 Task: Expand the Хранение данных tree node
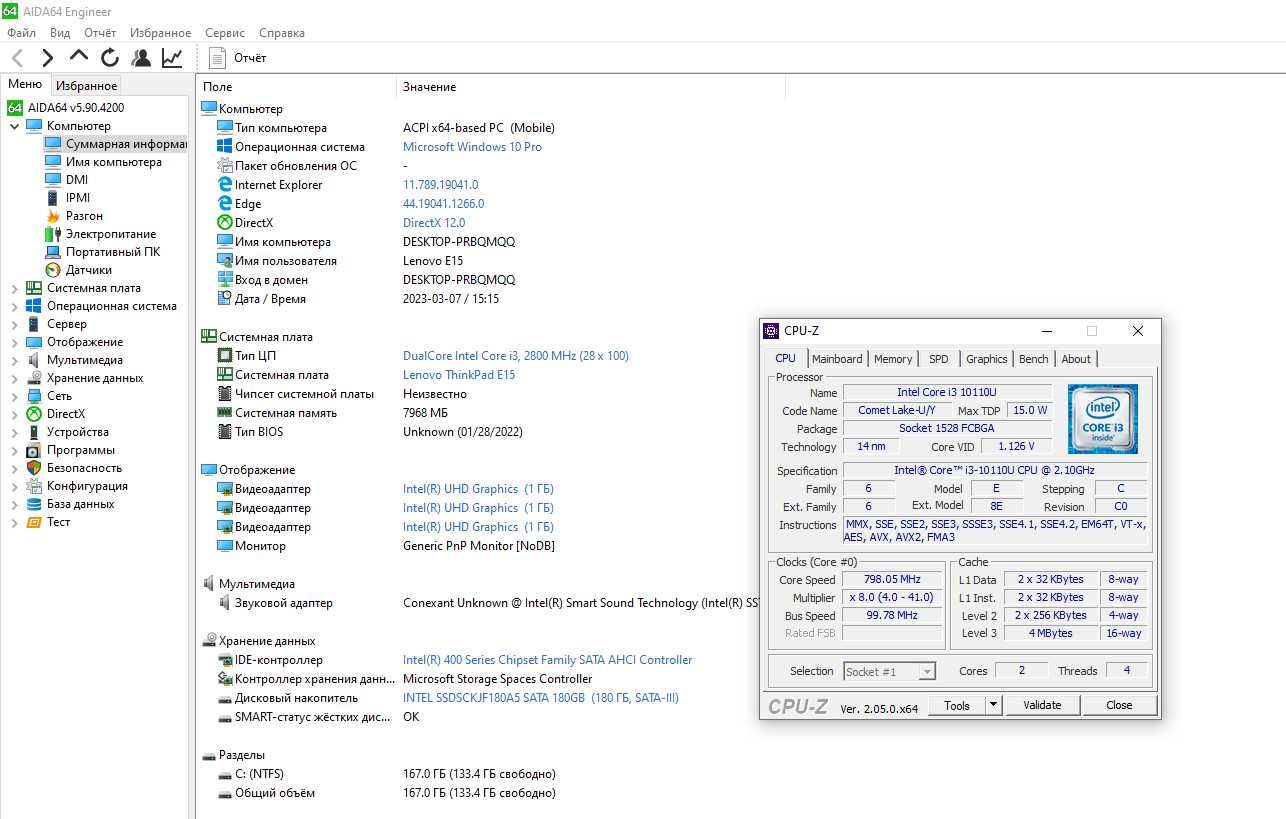(x=14, y=378)
